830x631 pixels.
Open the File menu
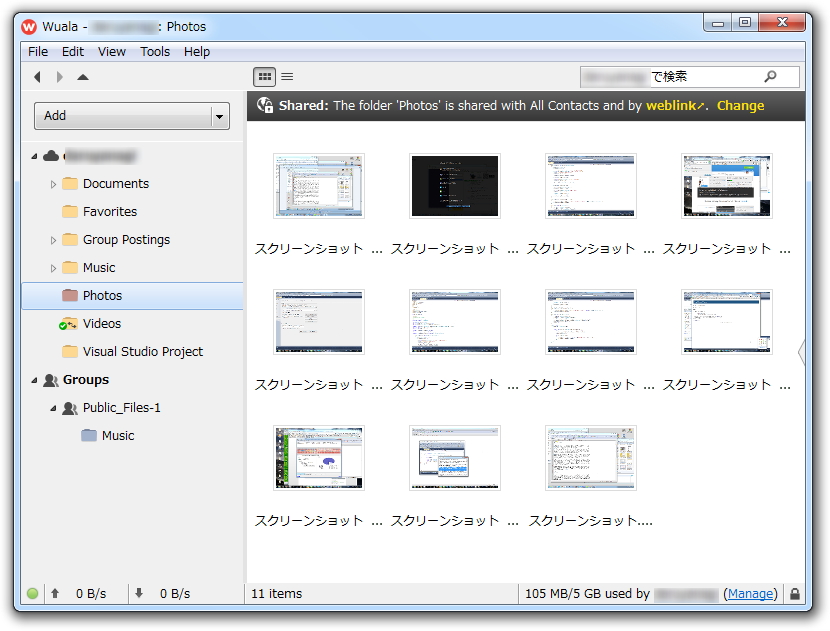[x=38, y=51]
